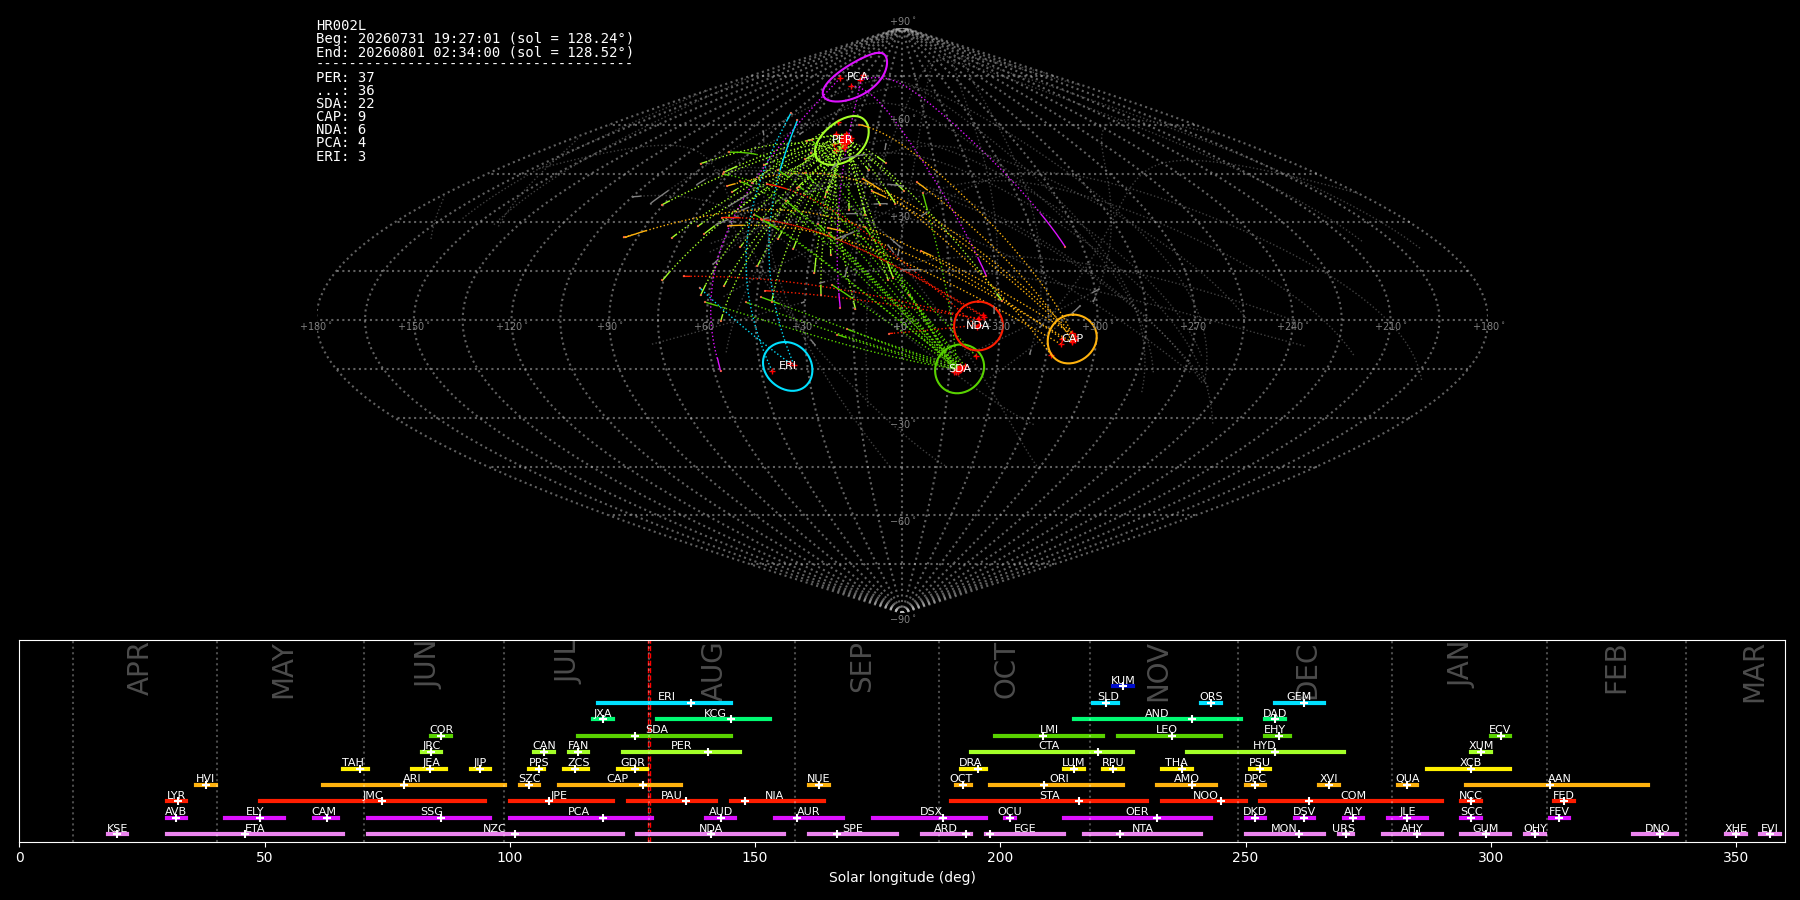Image resolution: width=1800 pixels, height=900 pixels.
Task: Click the pink NDA bar in timeline
Action: coord(710,833)
